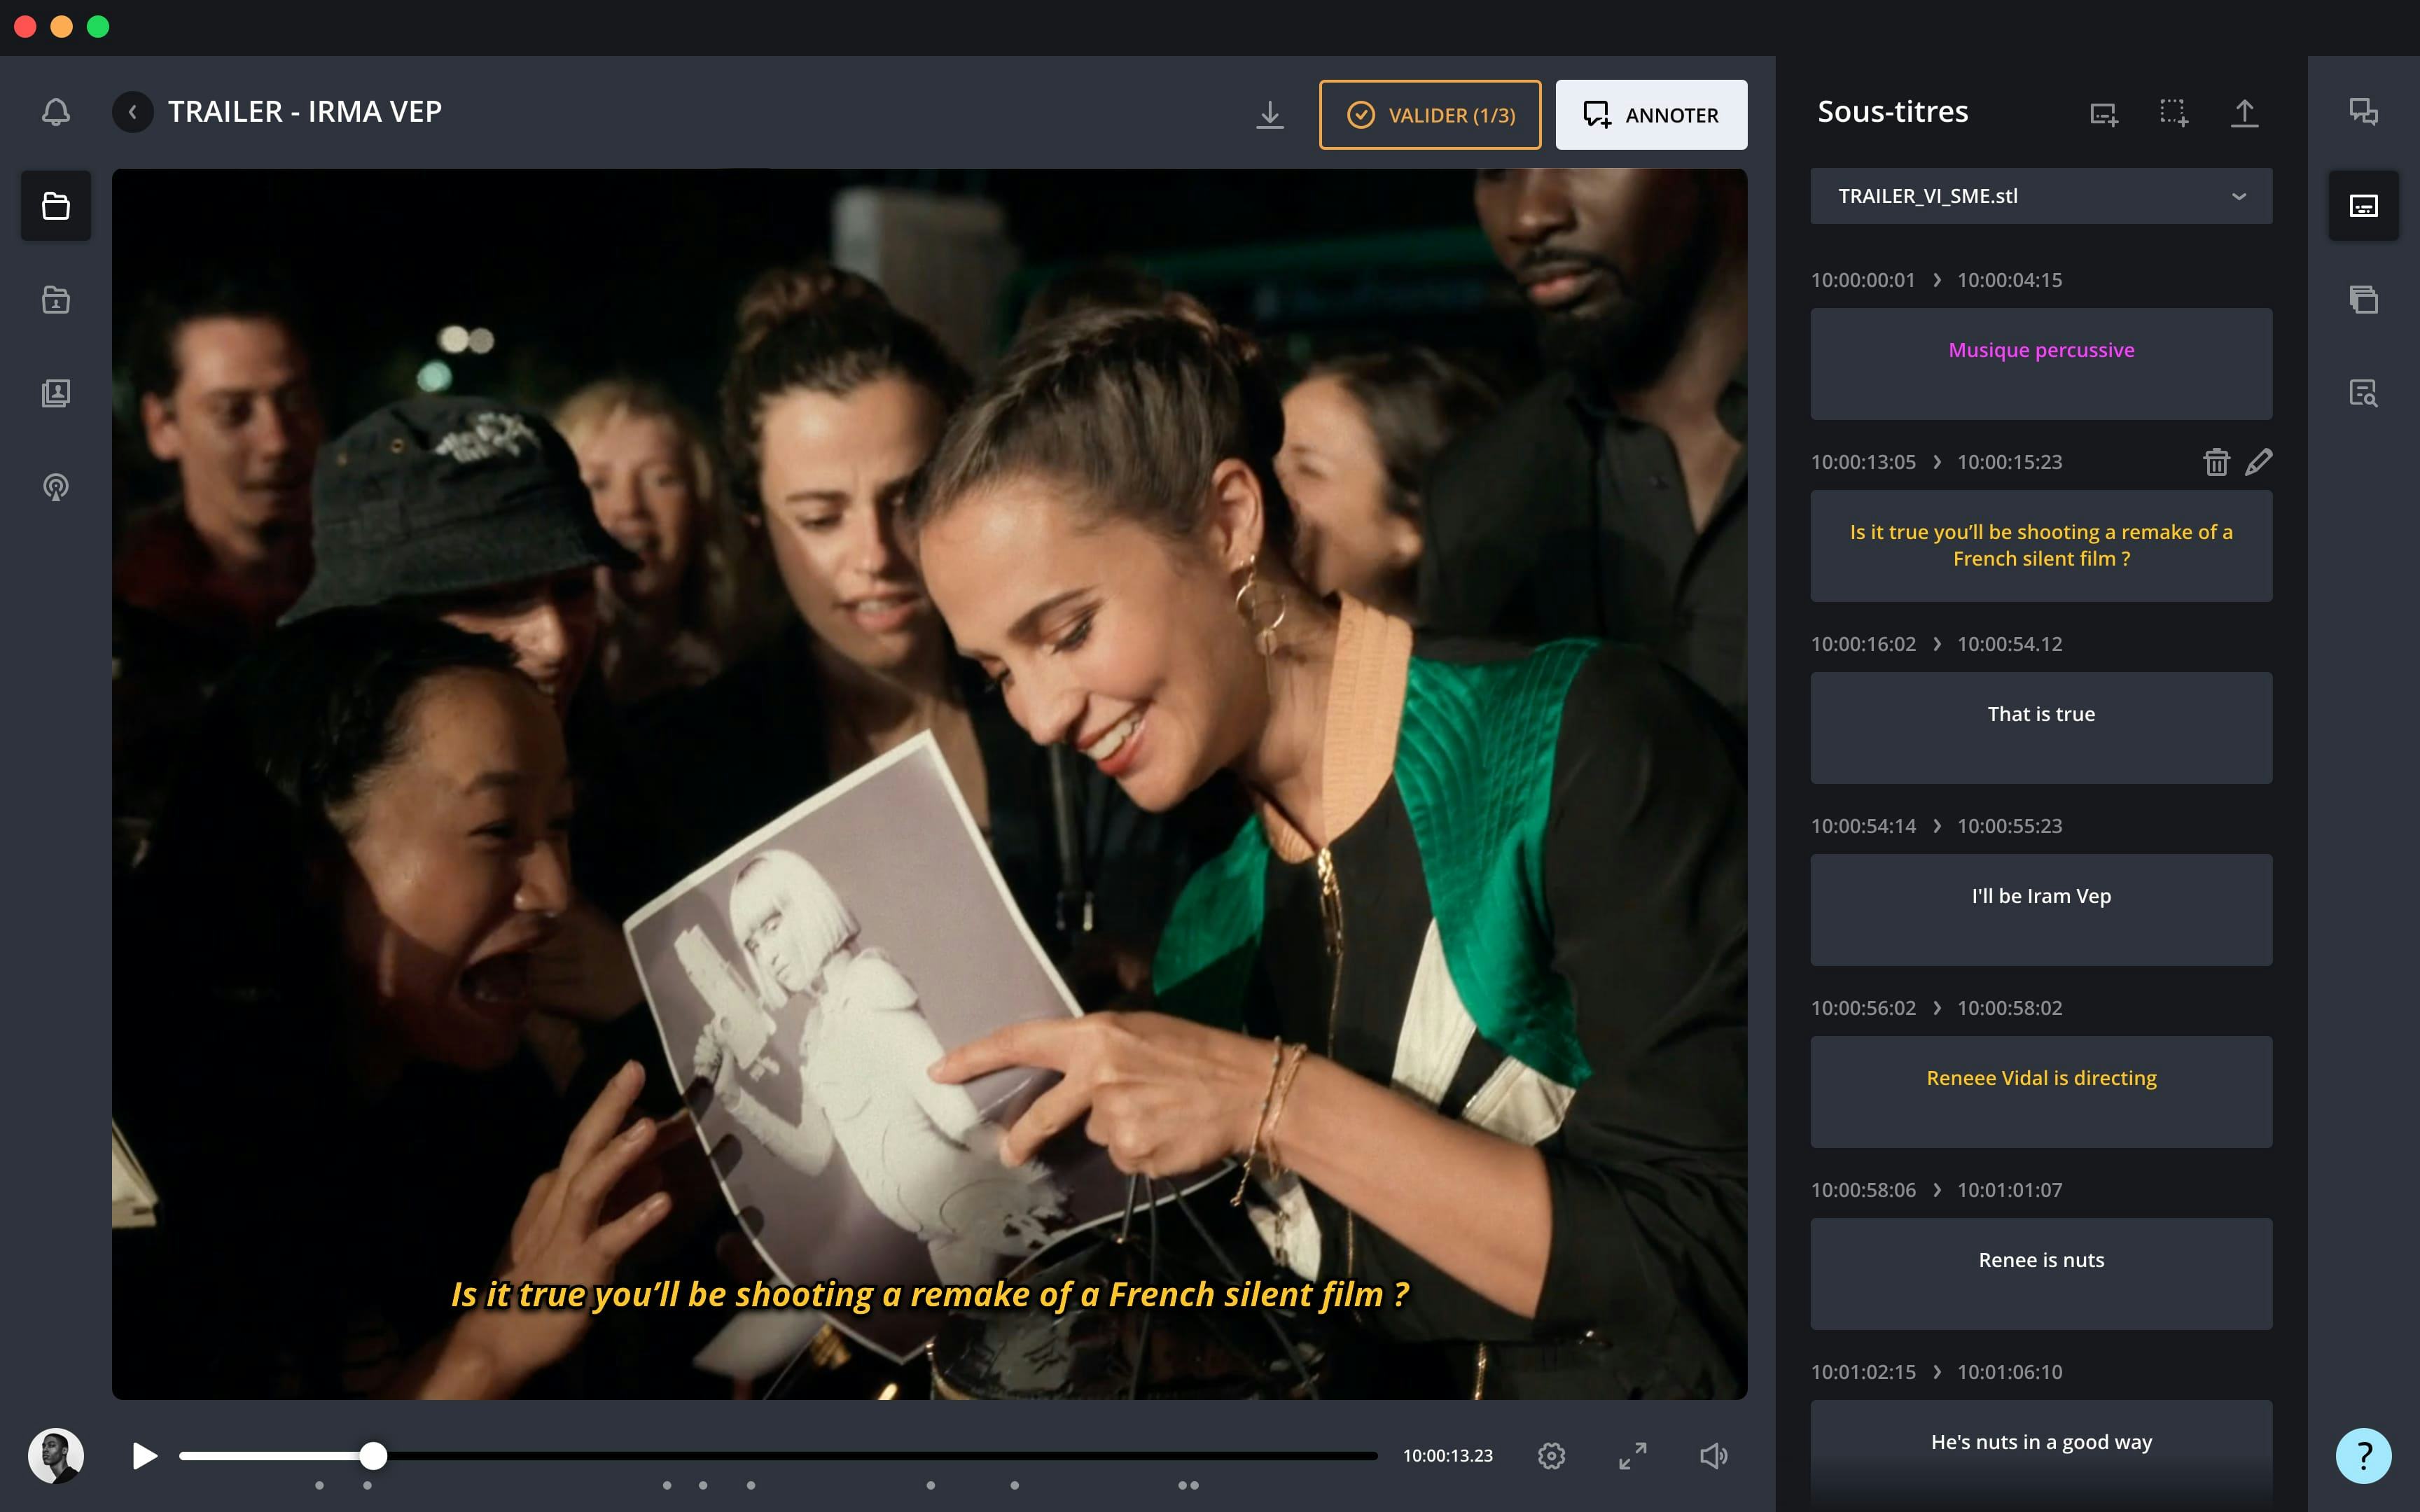Add a new subtitle with the plus-caption icon
Screen dimensions: 2420x1512
coord(2104,114)
